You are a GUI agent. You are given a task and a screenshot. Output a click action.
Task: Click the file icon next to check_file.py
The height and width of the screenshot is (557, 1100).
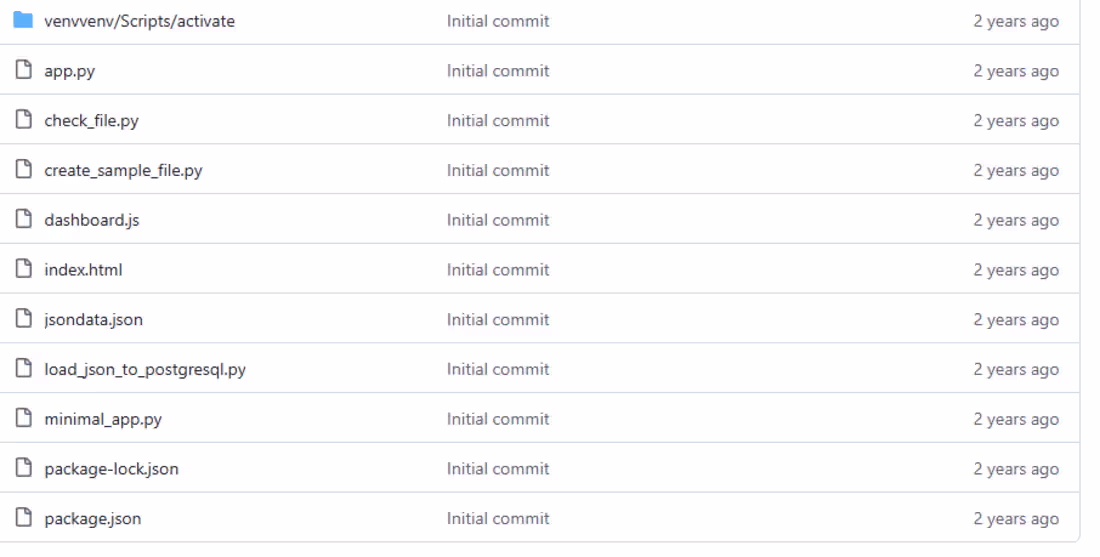(x=24, y=120)
